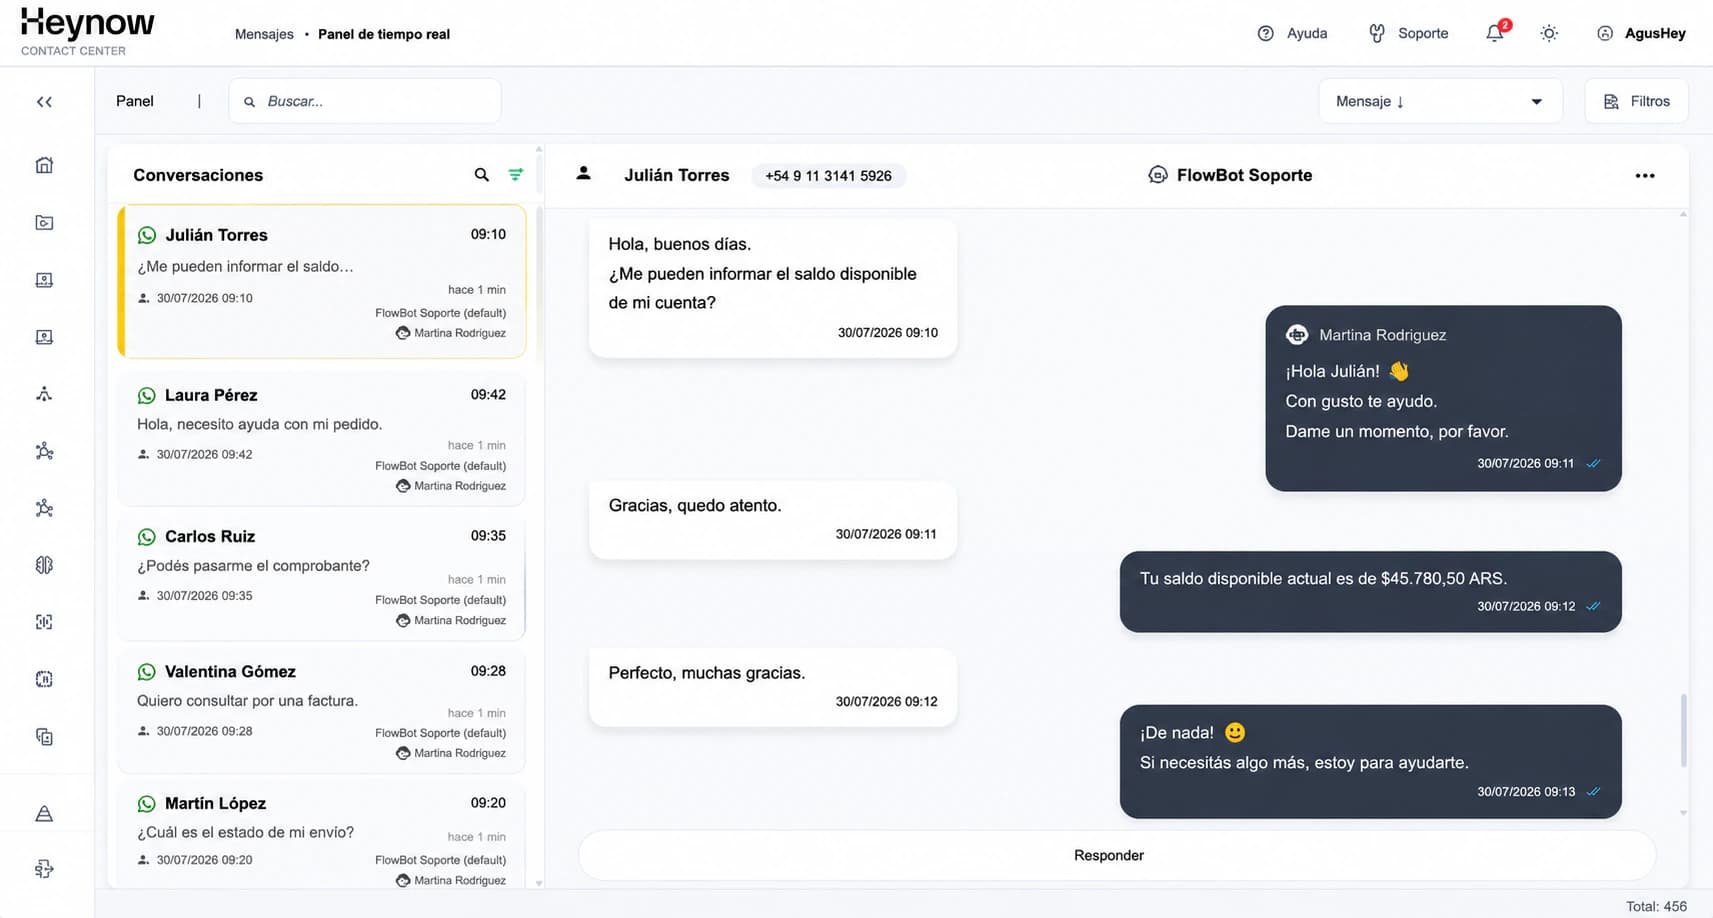Open Valentina Gómez's conversation

point(322,711)
